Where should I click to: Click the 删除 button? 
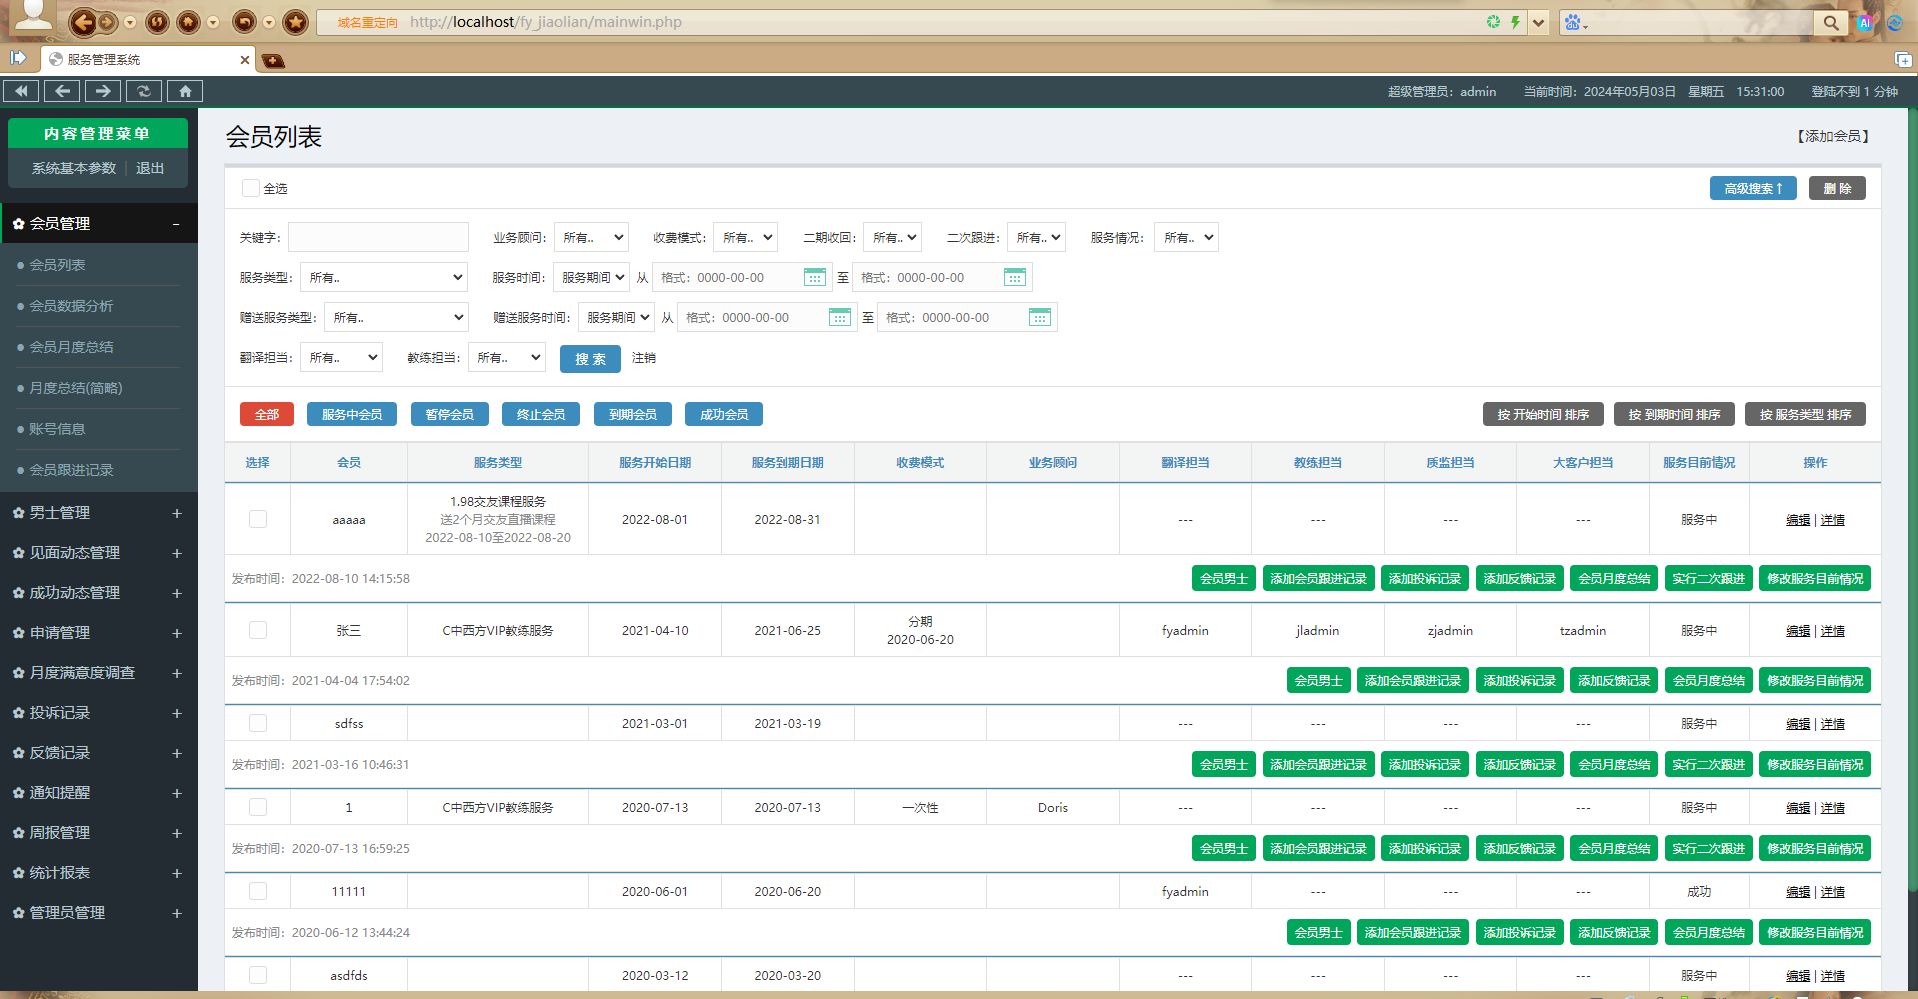tap(1837, 188)
